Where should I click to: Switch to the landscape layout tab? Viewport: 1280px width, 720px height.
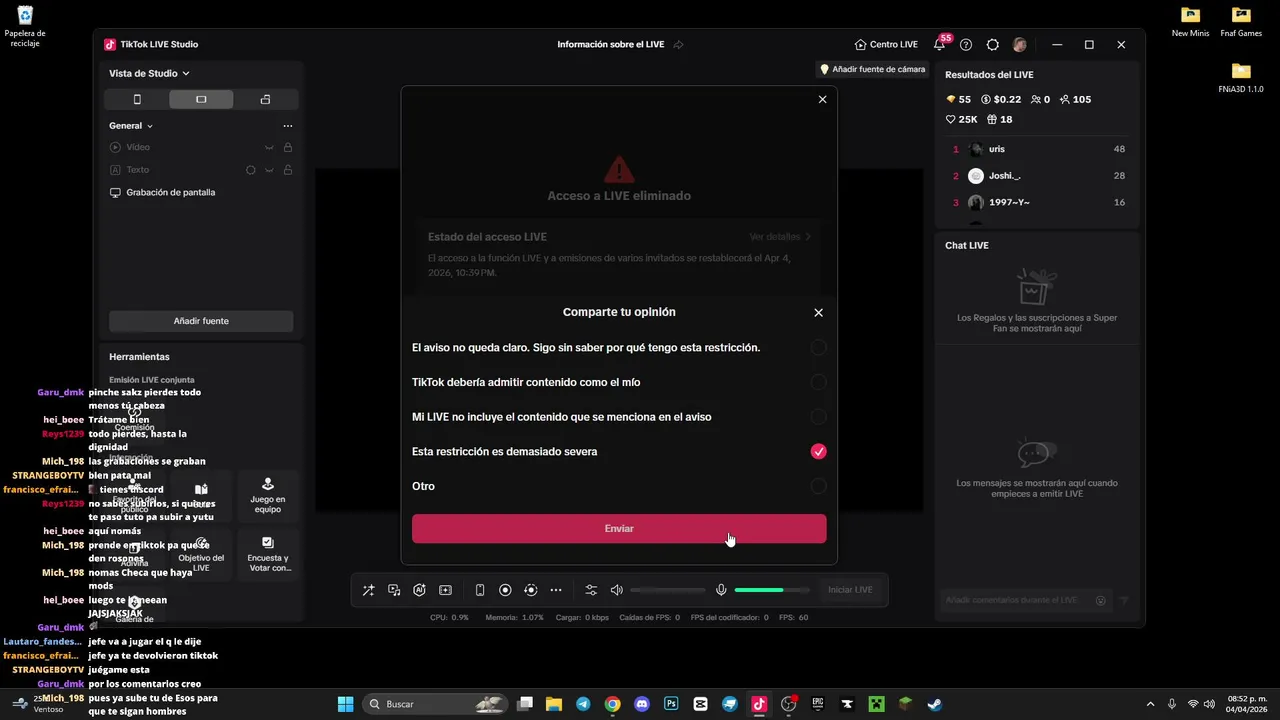(x=201, y=100)
